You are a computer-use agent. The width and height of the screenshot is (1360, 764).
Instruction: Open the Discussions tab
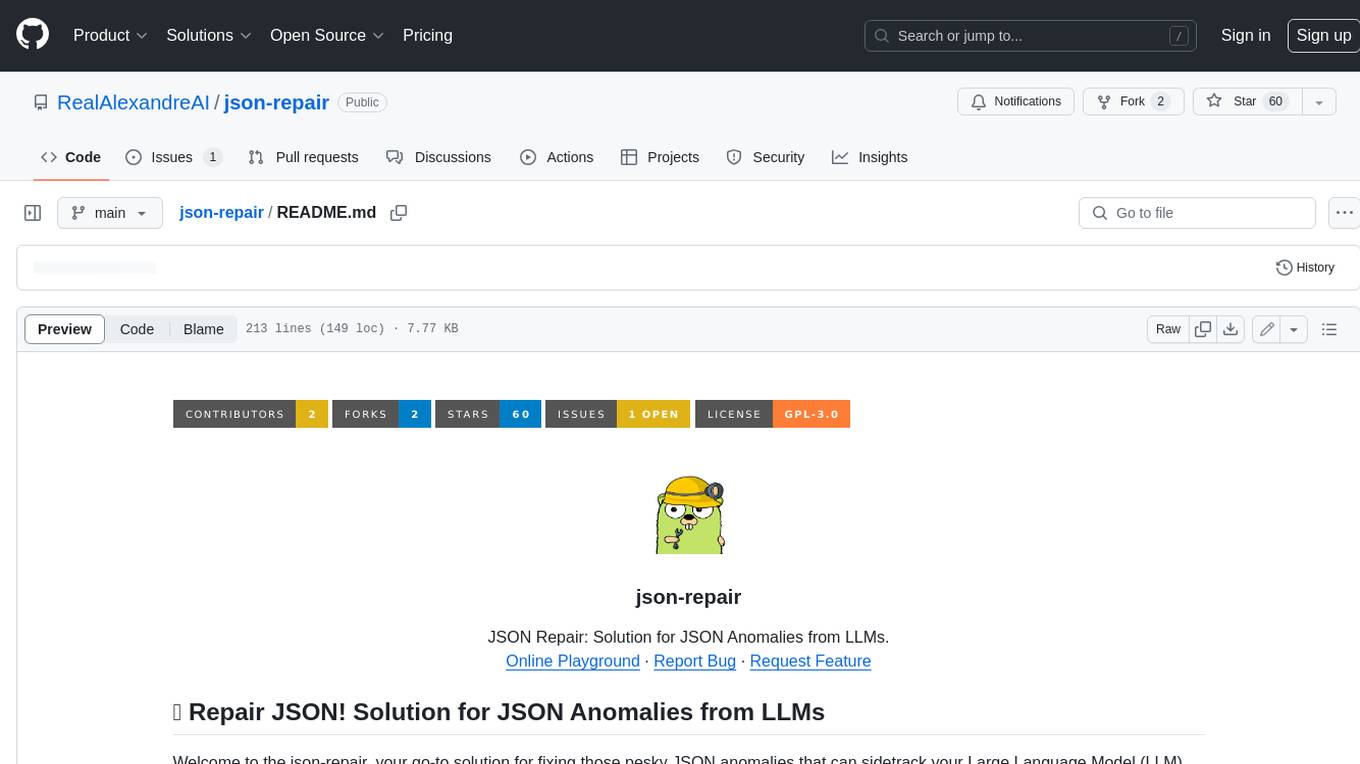pyautogui.click(x=438, y=157)
